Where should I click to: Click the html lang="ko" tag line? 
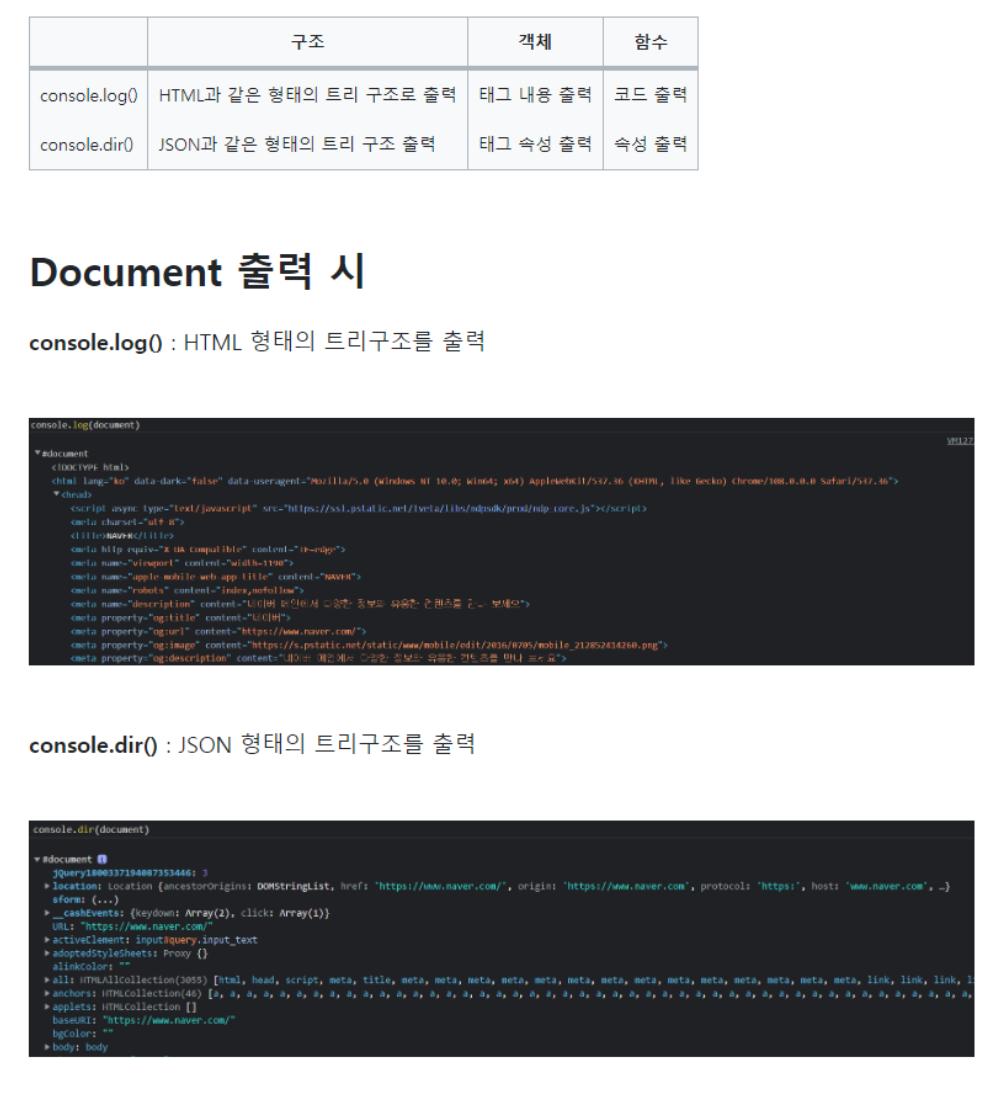475,481
